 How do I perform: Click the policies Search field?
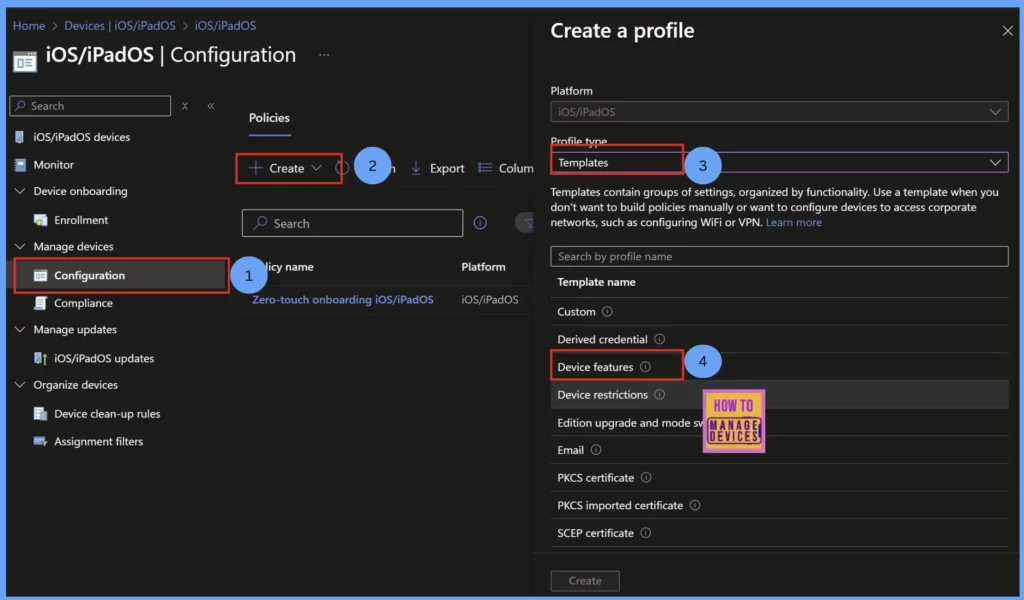coord(353,223)
